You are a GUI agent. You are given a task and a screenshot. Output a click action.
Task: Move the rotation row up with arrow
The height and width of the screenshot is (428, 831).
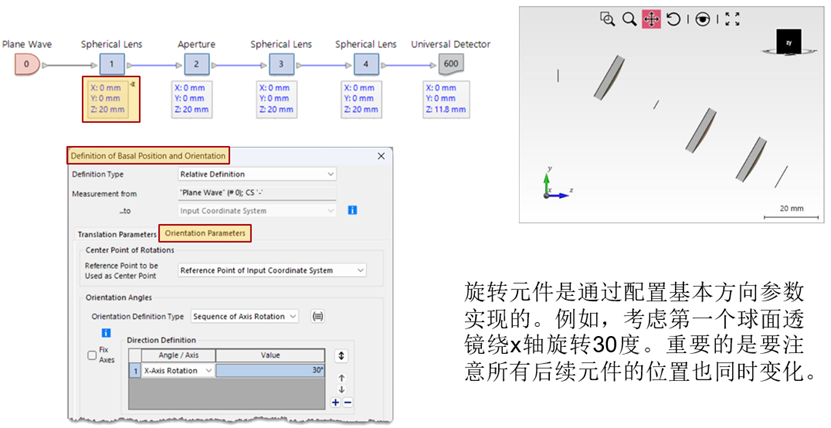tap(341, 378)
